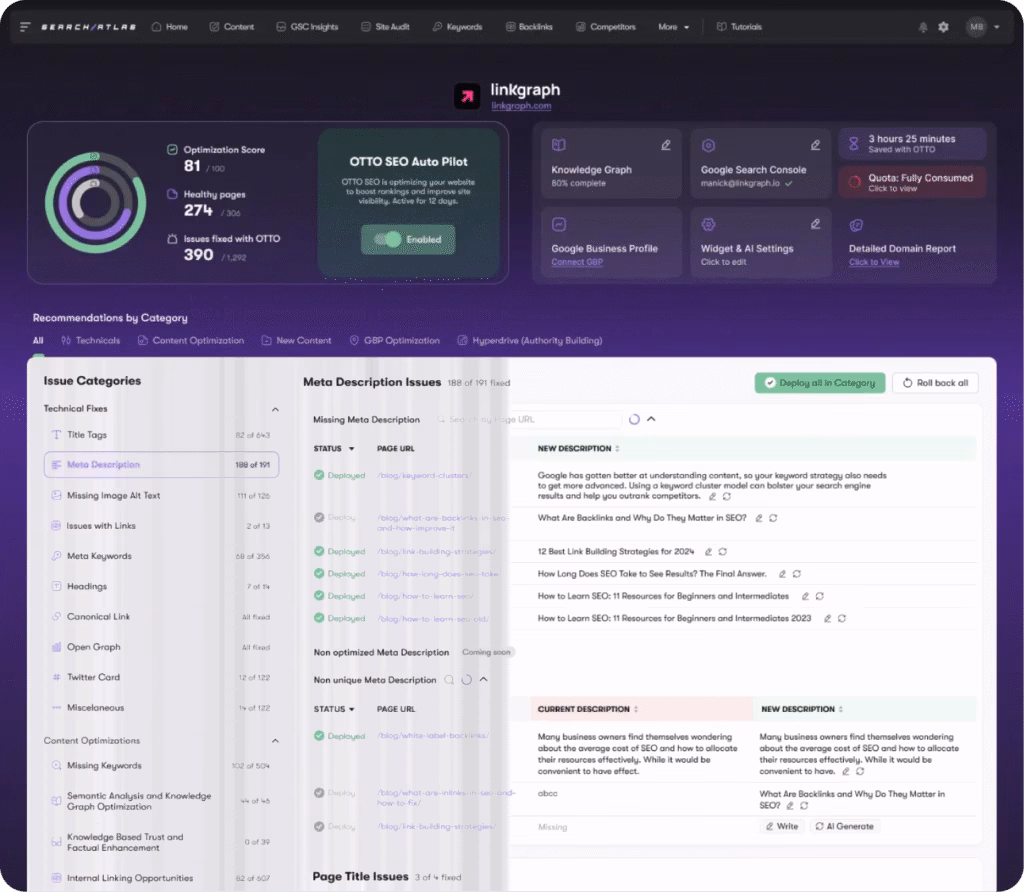1024x892 pixels.
Task: Click the Google Search Console edit pencil
Action: point(815,145)
